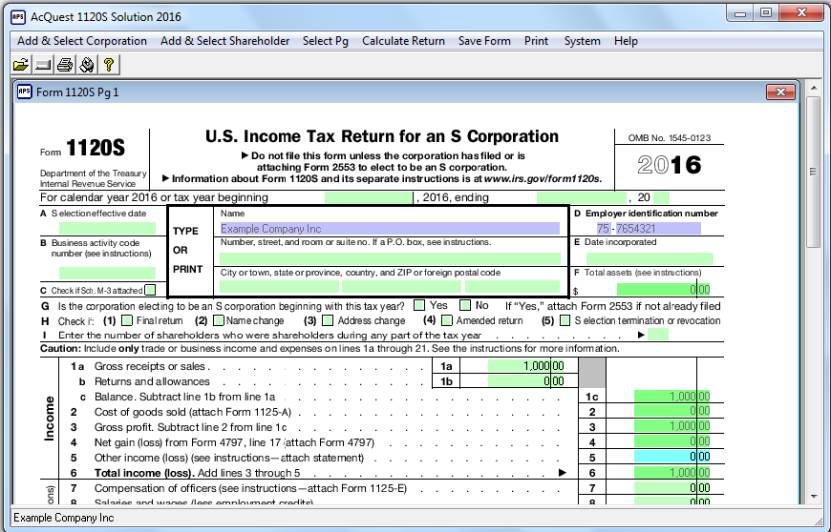The image size is (831, 532).
Task: Tick Yes for electing S corporation
Action: [419, 305]
